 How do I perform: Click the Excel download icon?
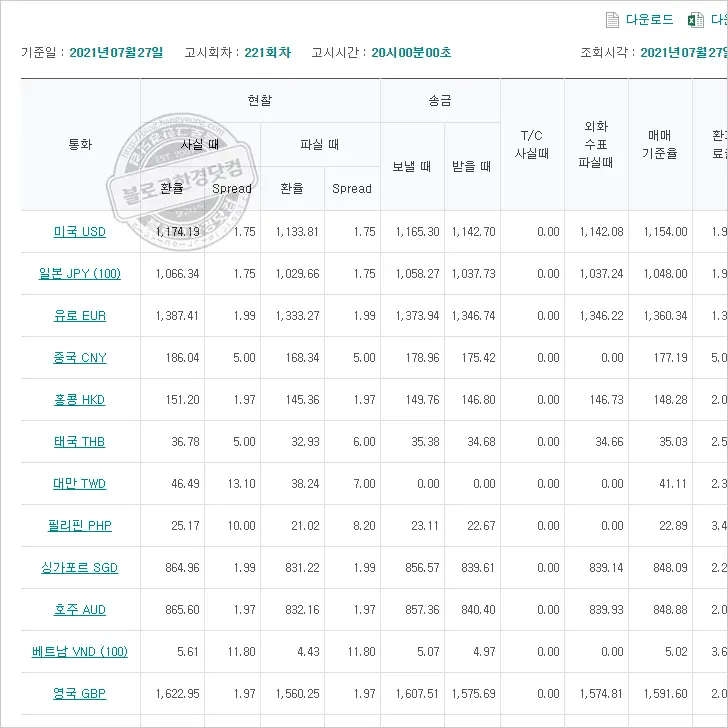point(696,20)
